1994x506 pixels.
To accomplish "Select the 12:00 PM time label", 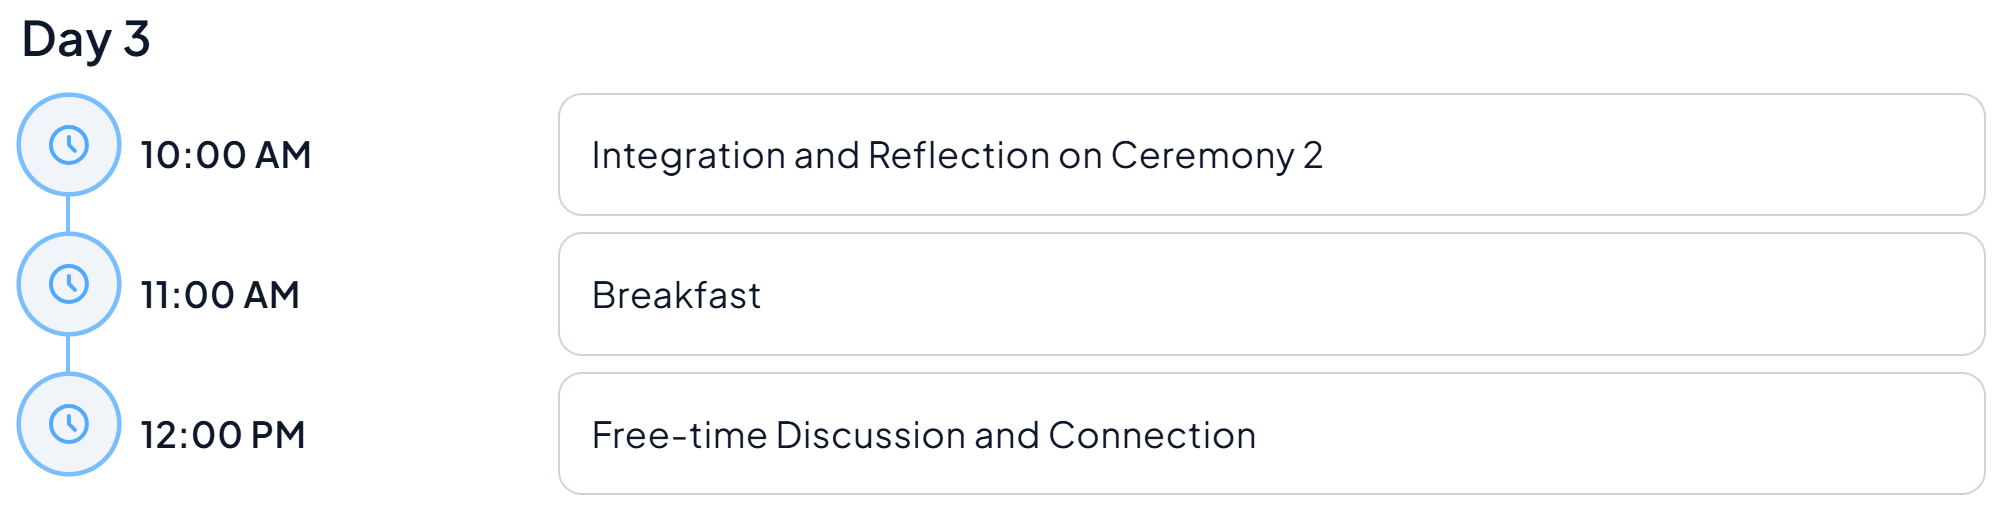I will 222,435.
